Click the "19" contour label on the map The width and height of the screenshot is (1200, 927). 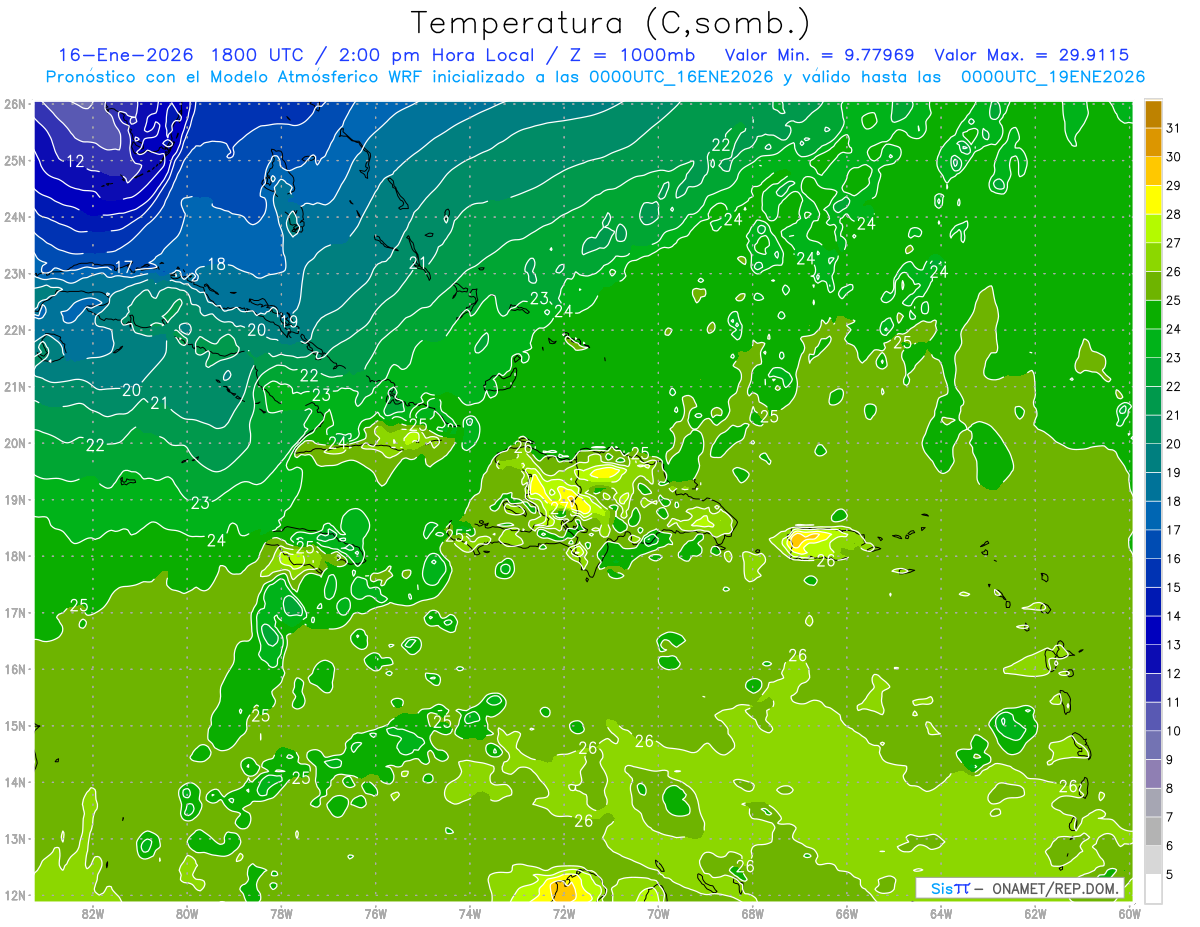289,321
